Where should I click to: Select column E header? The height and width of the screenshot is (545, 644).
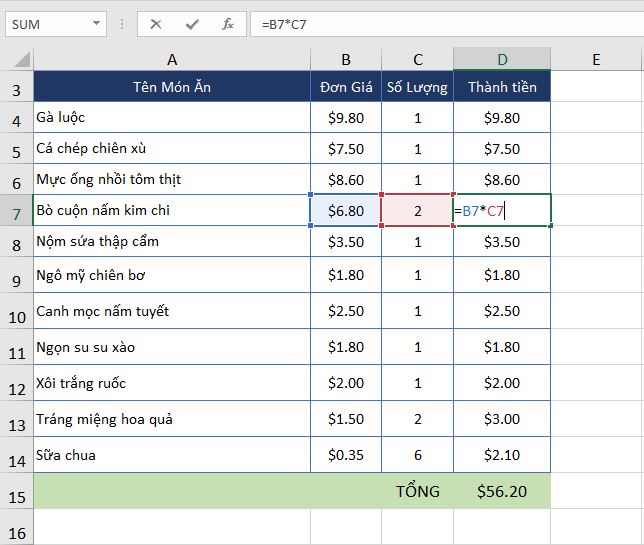[596, 60]
